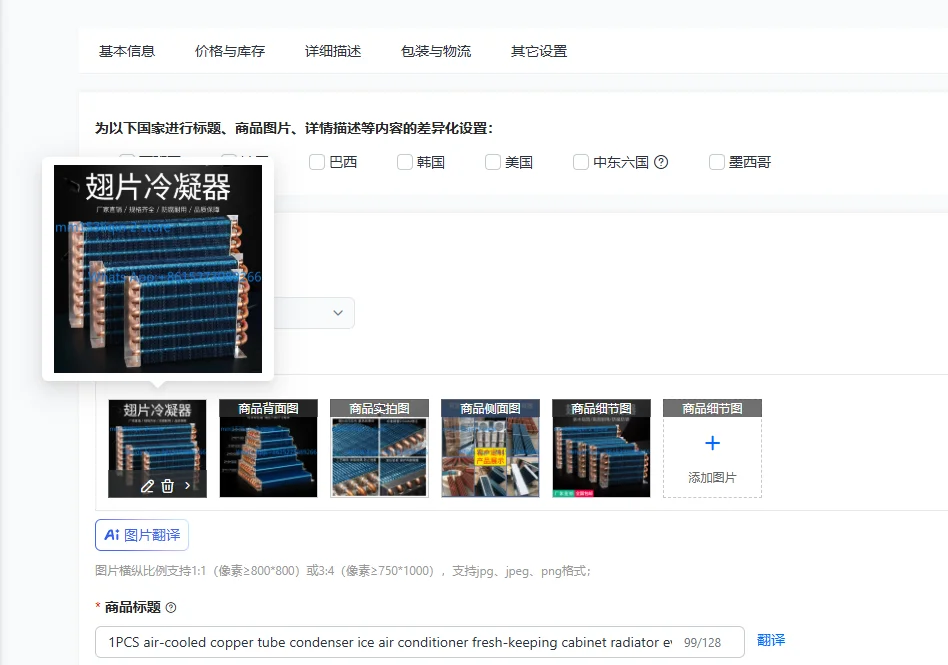Open the help icon next to 商品标题

click(171, 608)
